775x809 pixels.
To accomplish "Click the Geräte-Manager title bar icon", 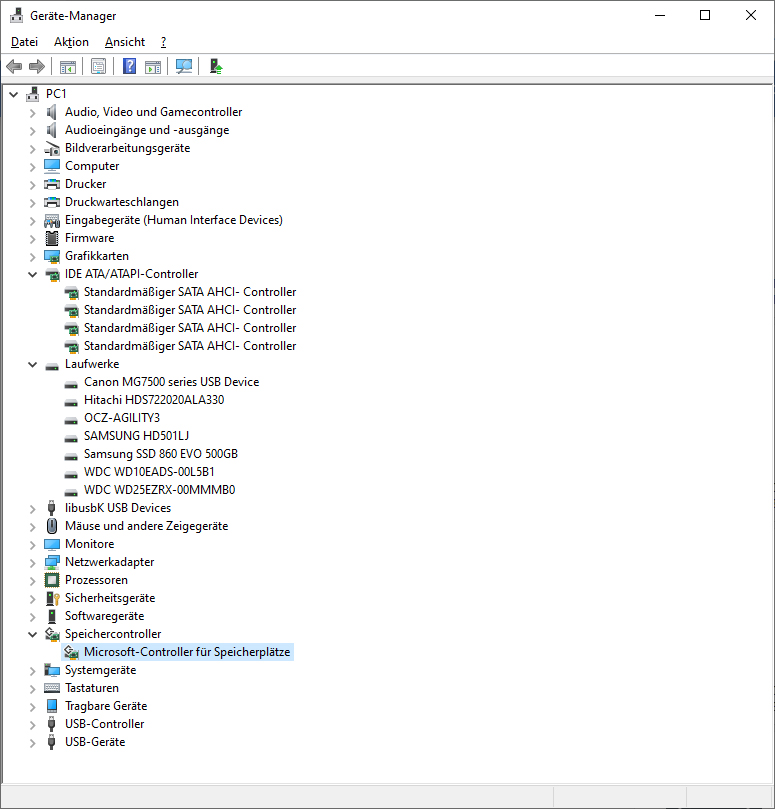I will click(x=17, y=15).
